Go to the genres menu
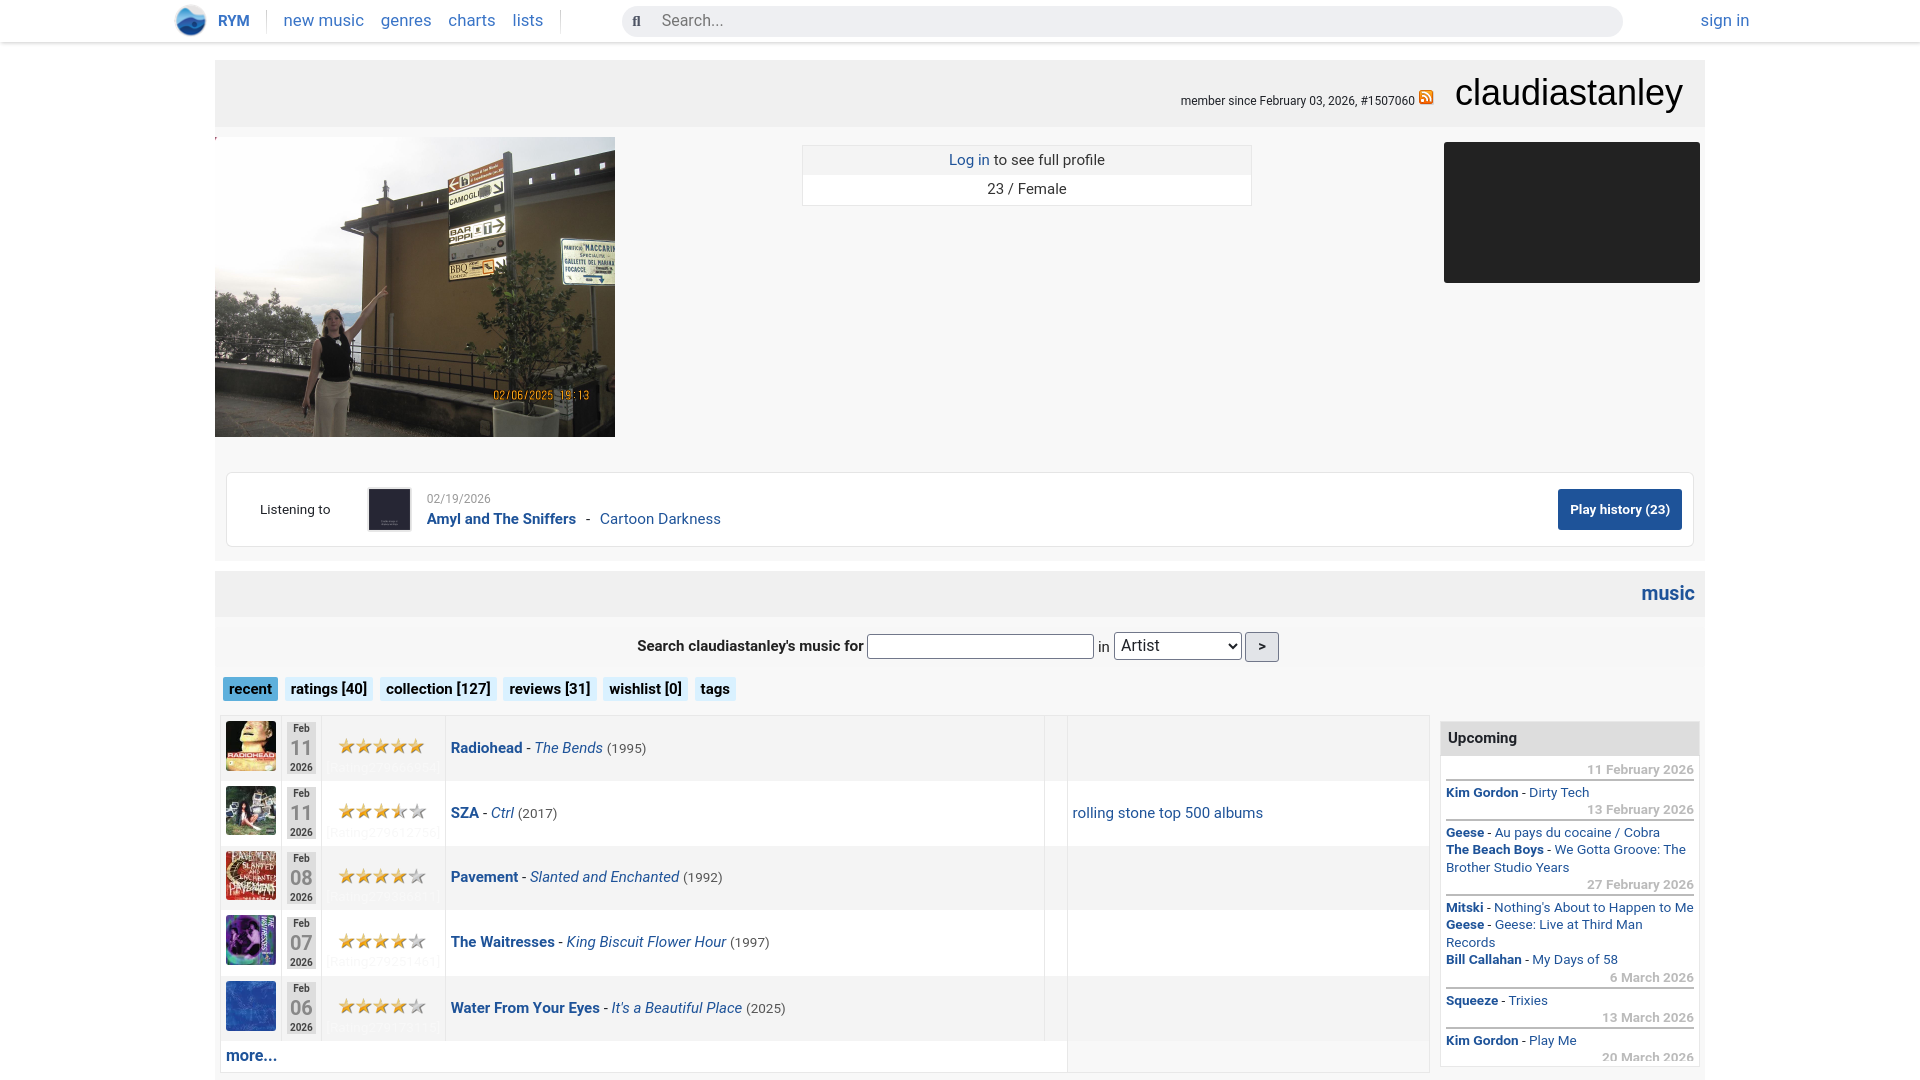Image resolution: width=1920 pixels, height=1080 pixels. click(405, 21)
